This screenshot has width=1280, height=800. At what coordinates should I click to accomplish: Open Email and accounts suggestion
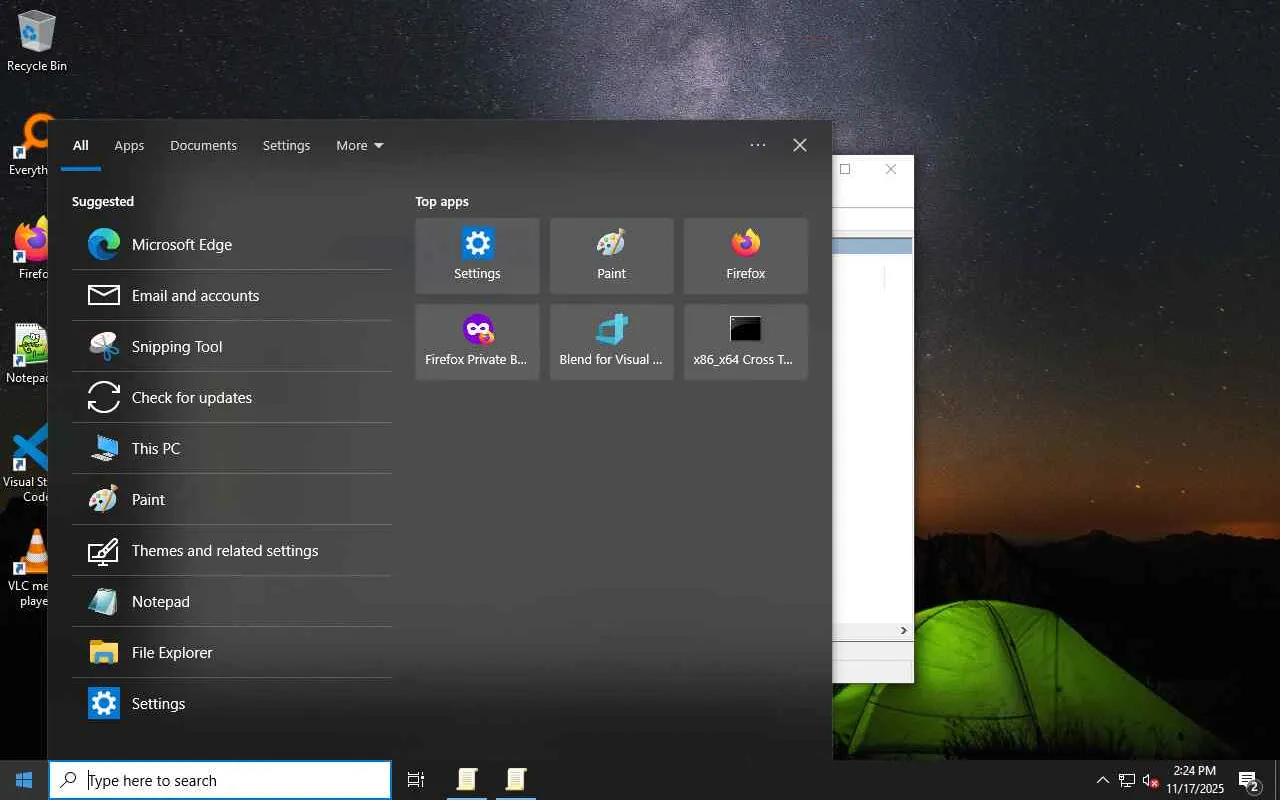tap(231, 295)
